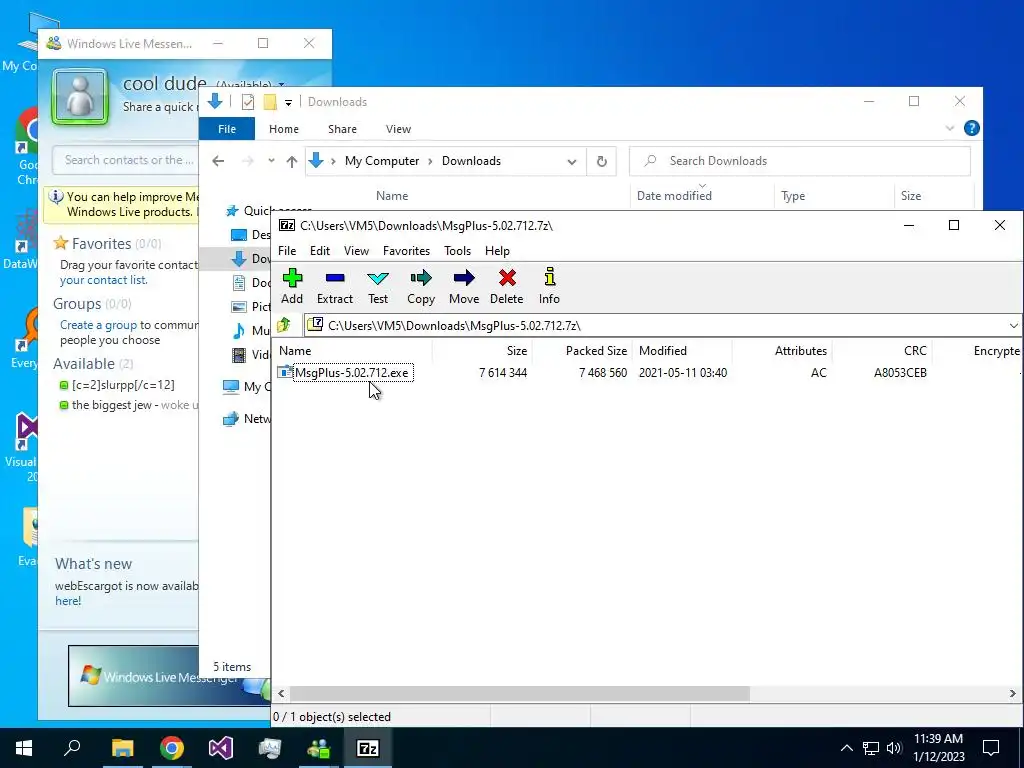Go up one folder level in 7-Zip
Image resolution: width=1024 pixels, height=768 pixels.
point(283,325)
